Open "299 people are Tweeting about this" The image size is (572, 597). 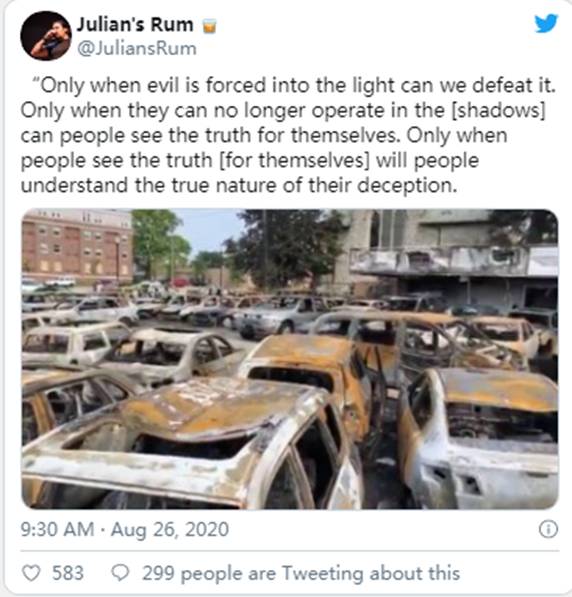(301, 573)
